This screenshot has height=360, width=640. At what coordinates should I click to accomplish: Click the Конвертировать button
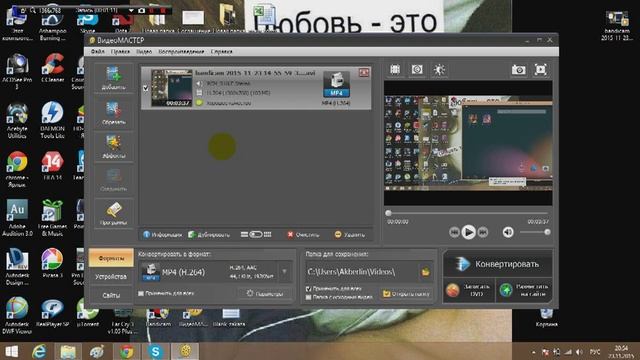pyautogui.click(x=498, y=264)
